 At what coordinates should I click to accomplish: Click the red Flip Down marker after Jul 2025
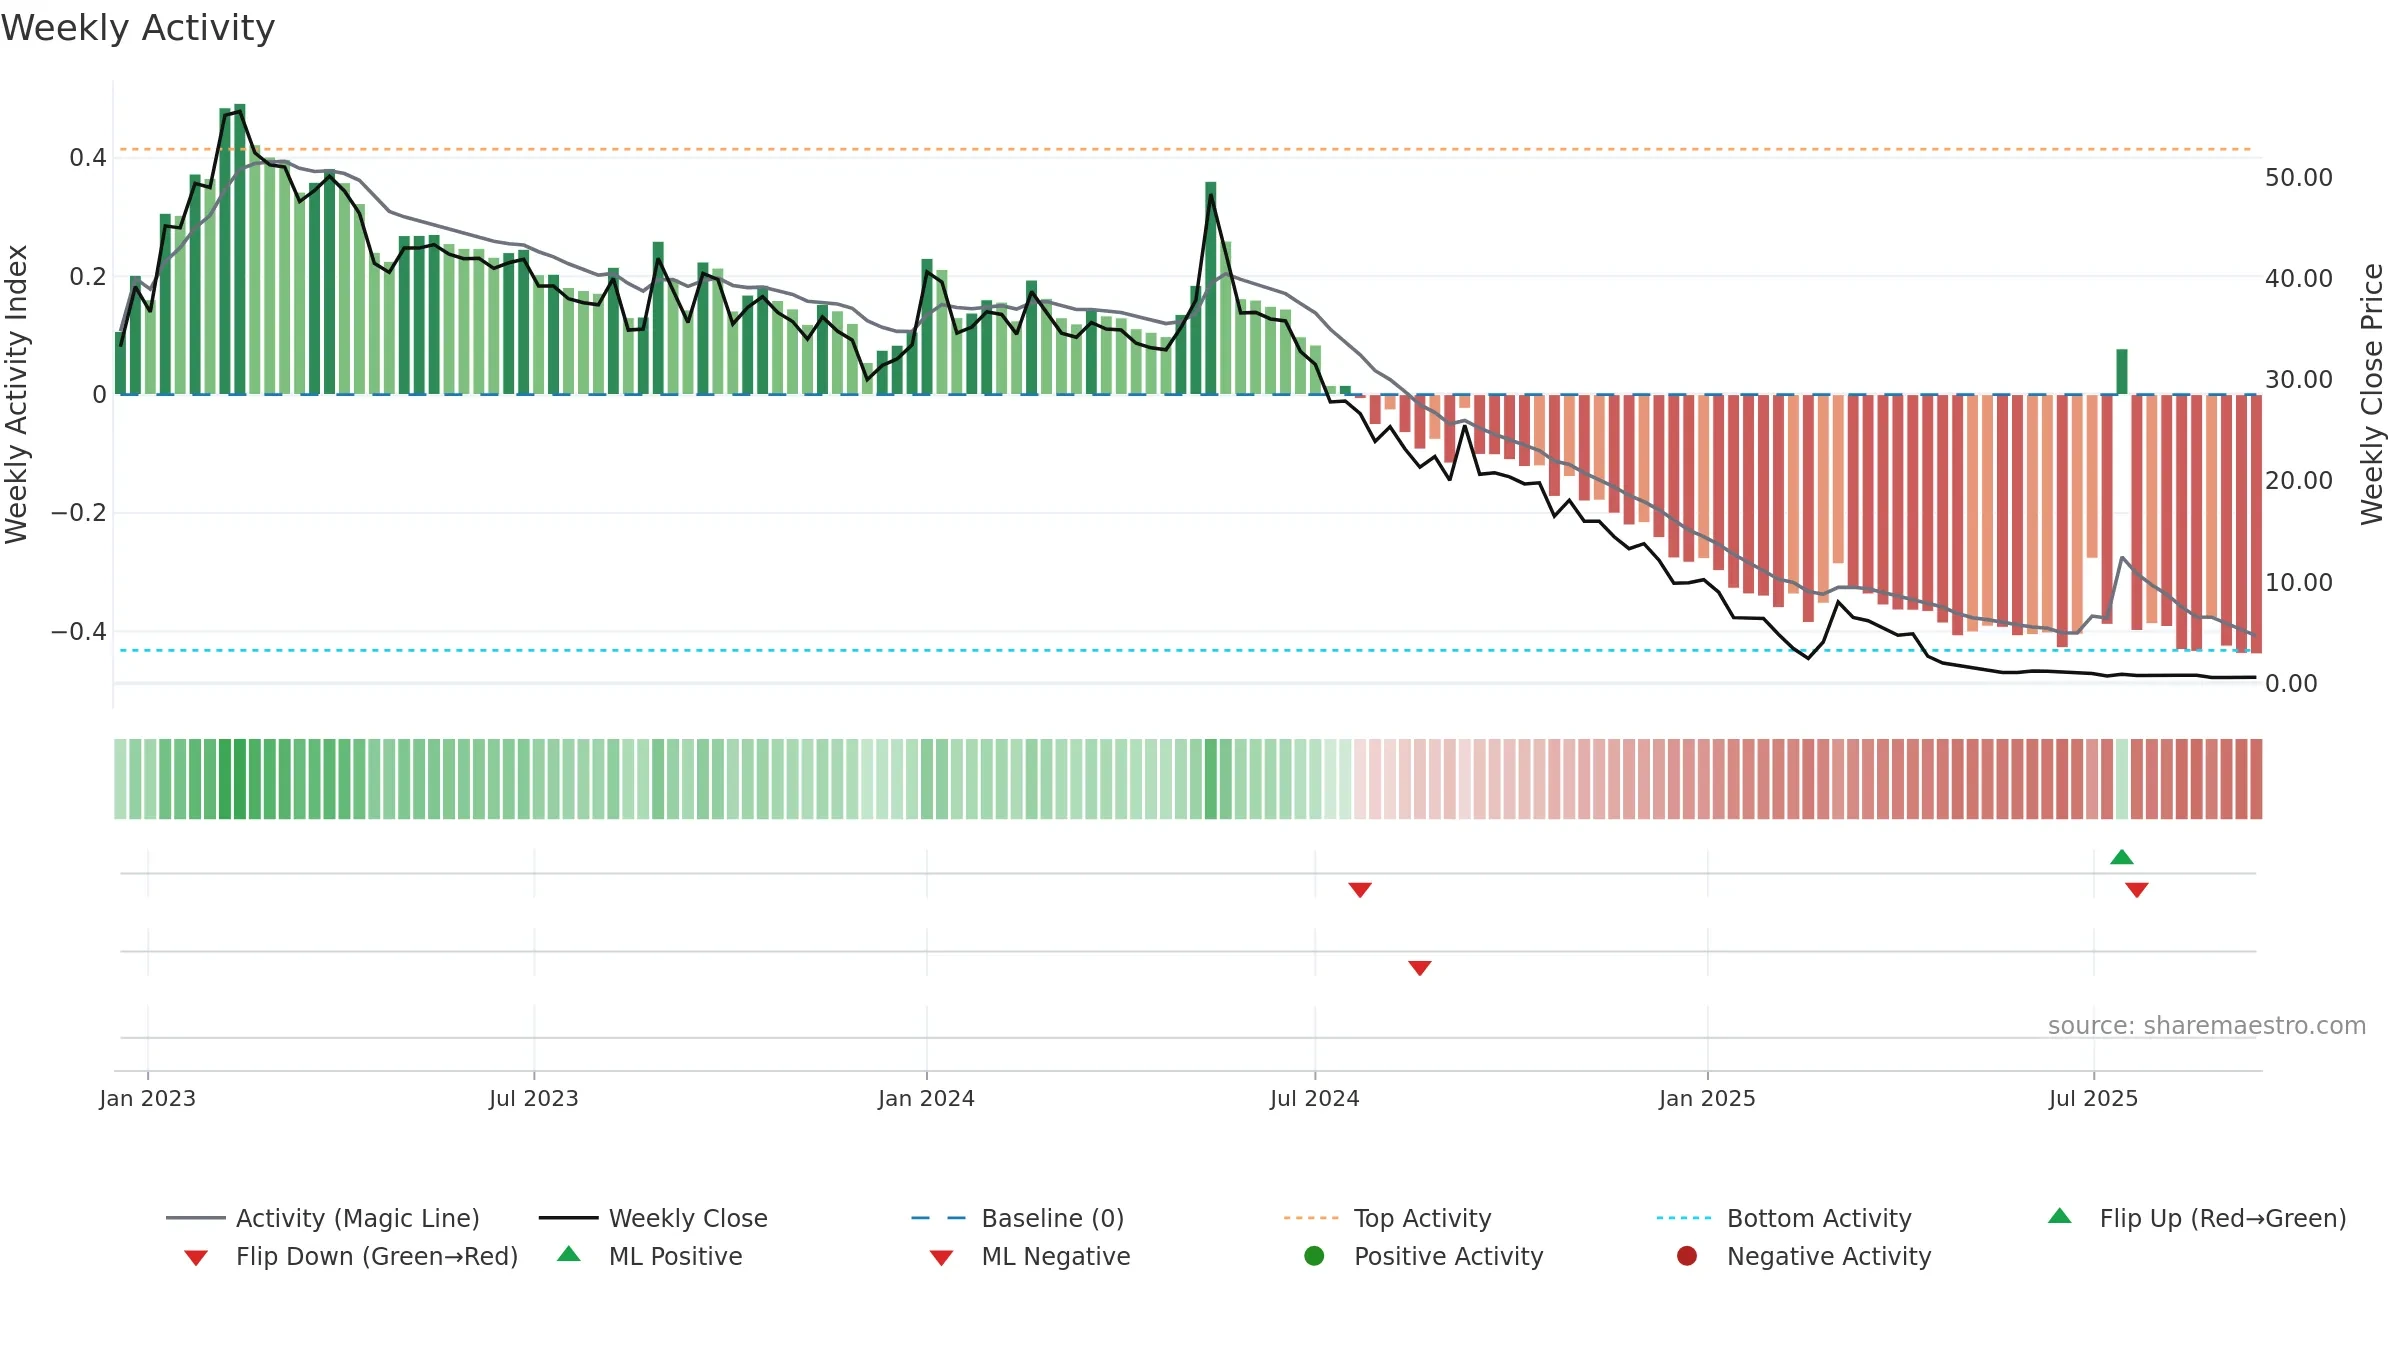pyautogui.click(x=2137, y=890)
